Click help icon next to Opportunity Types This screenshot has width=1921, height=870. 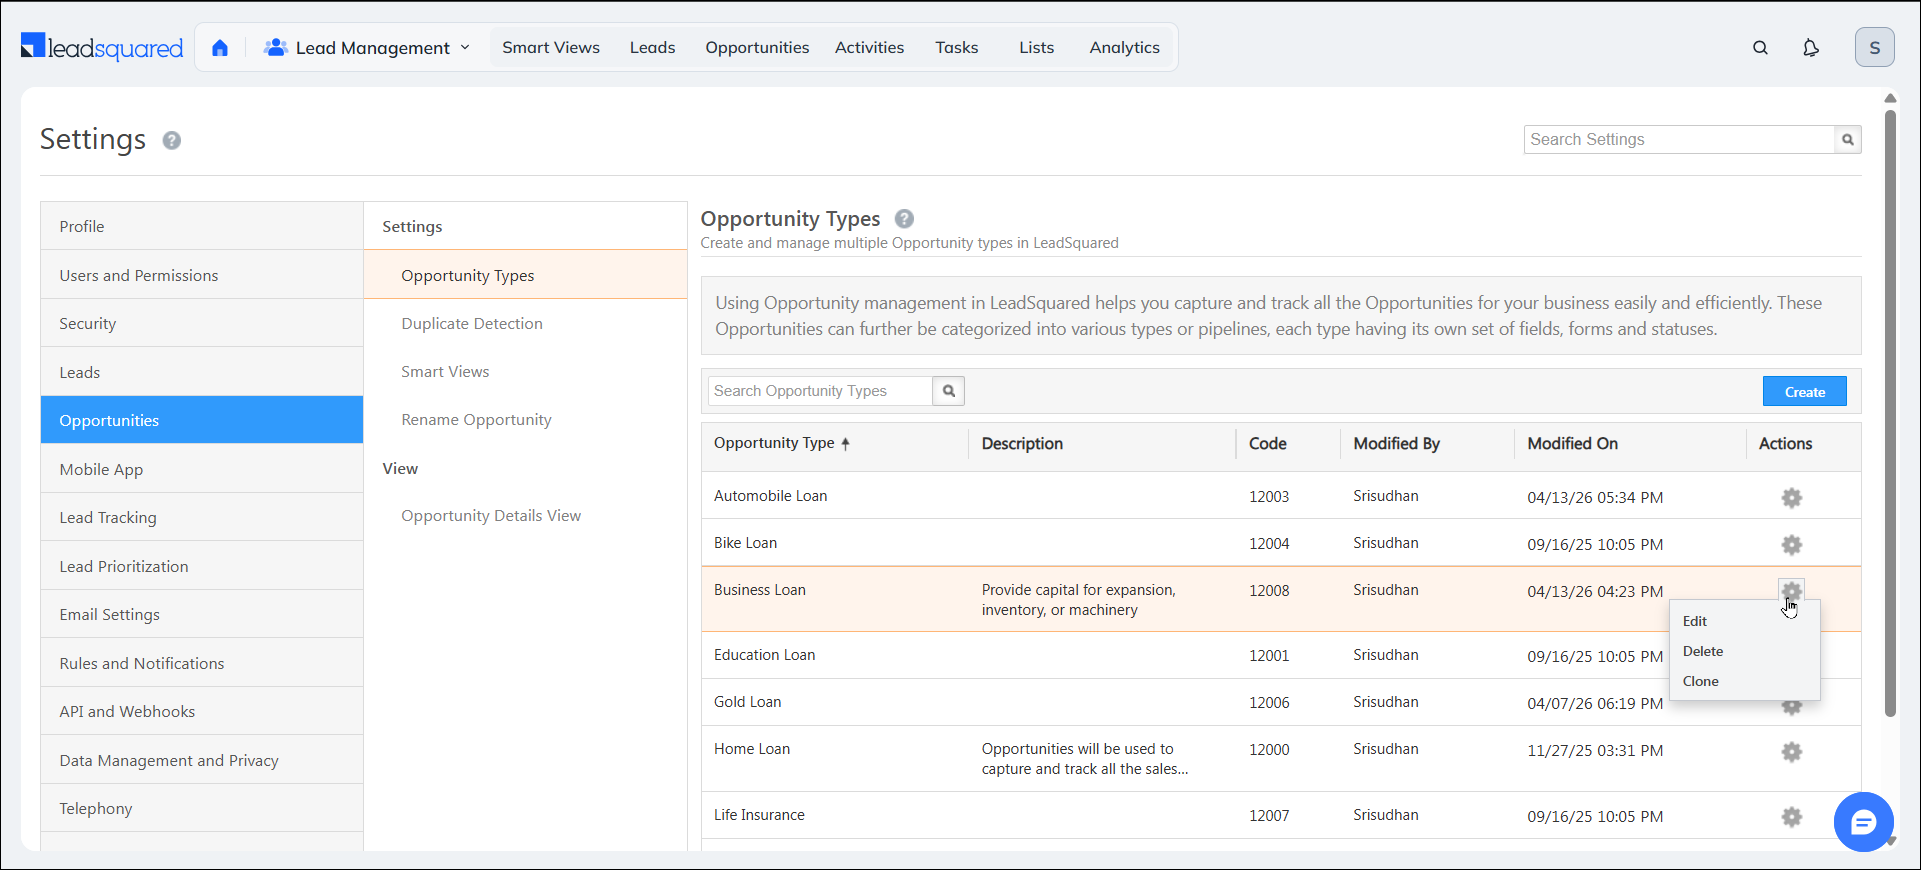pyautogui.click(x=904, y=219)
